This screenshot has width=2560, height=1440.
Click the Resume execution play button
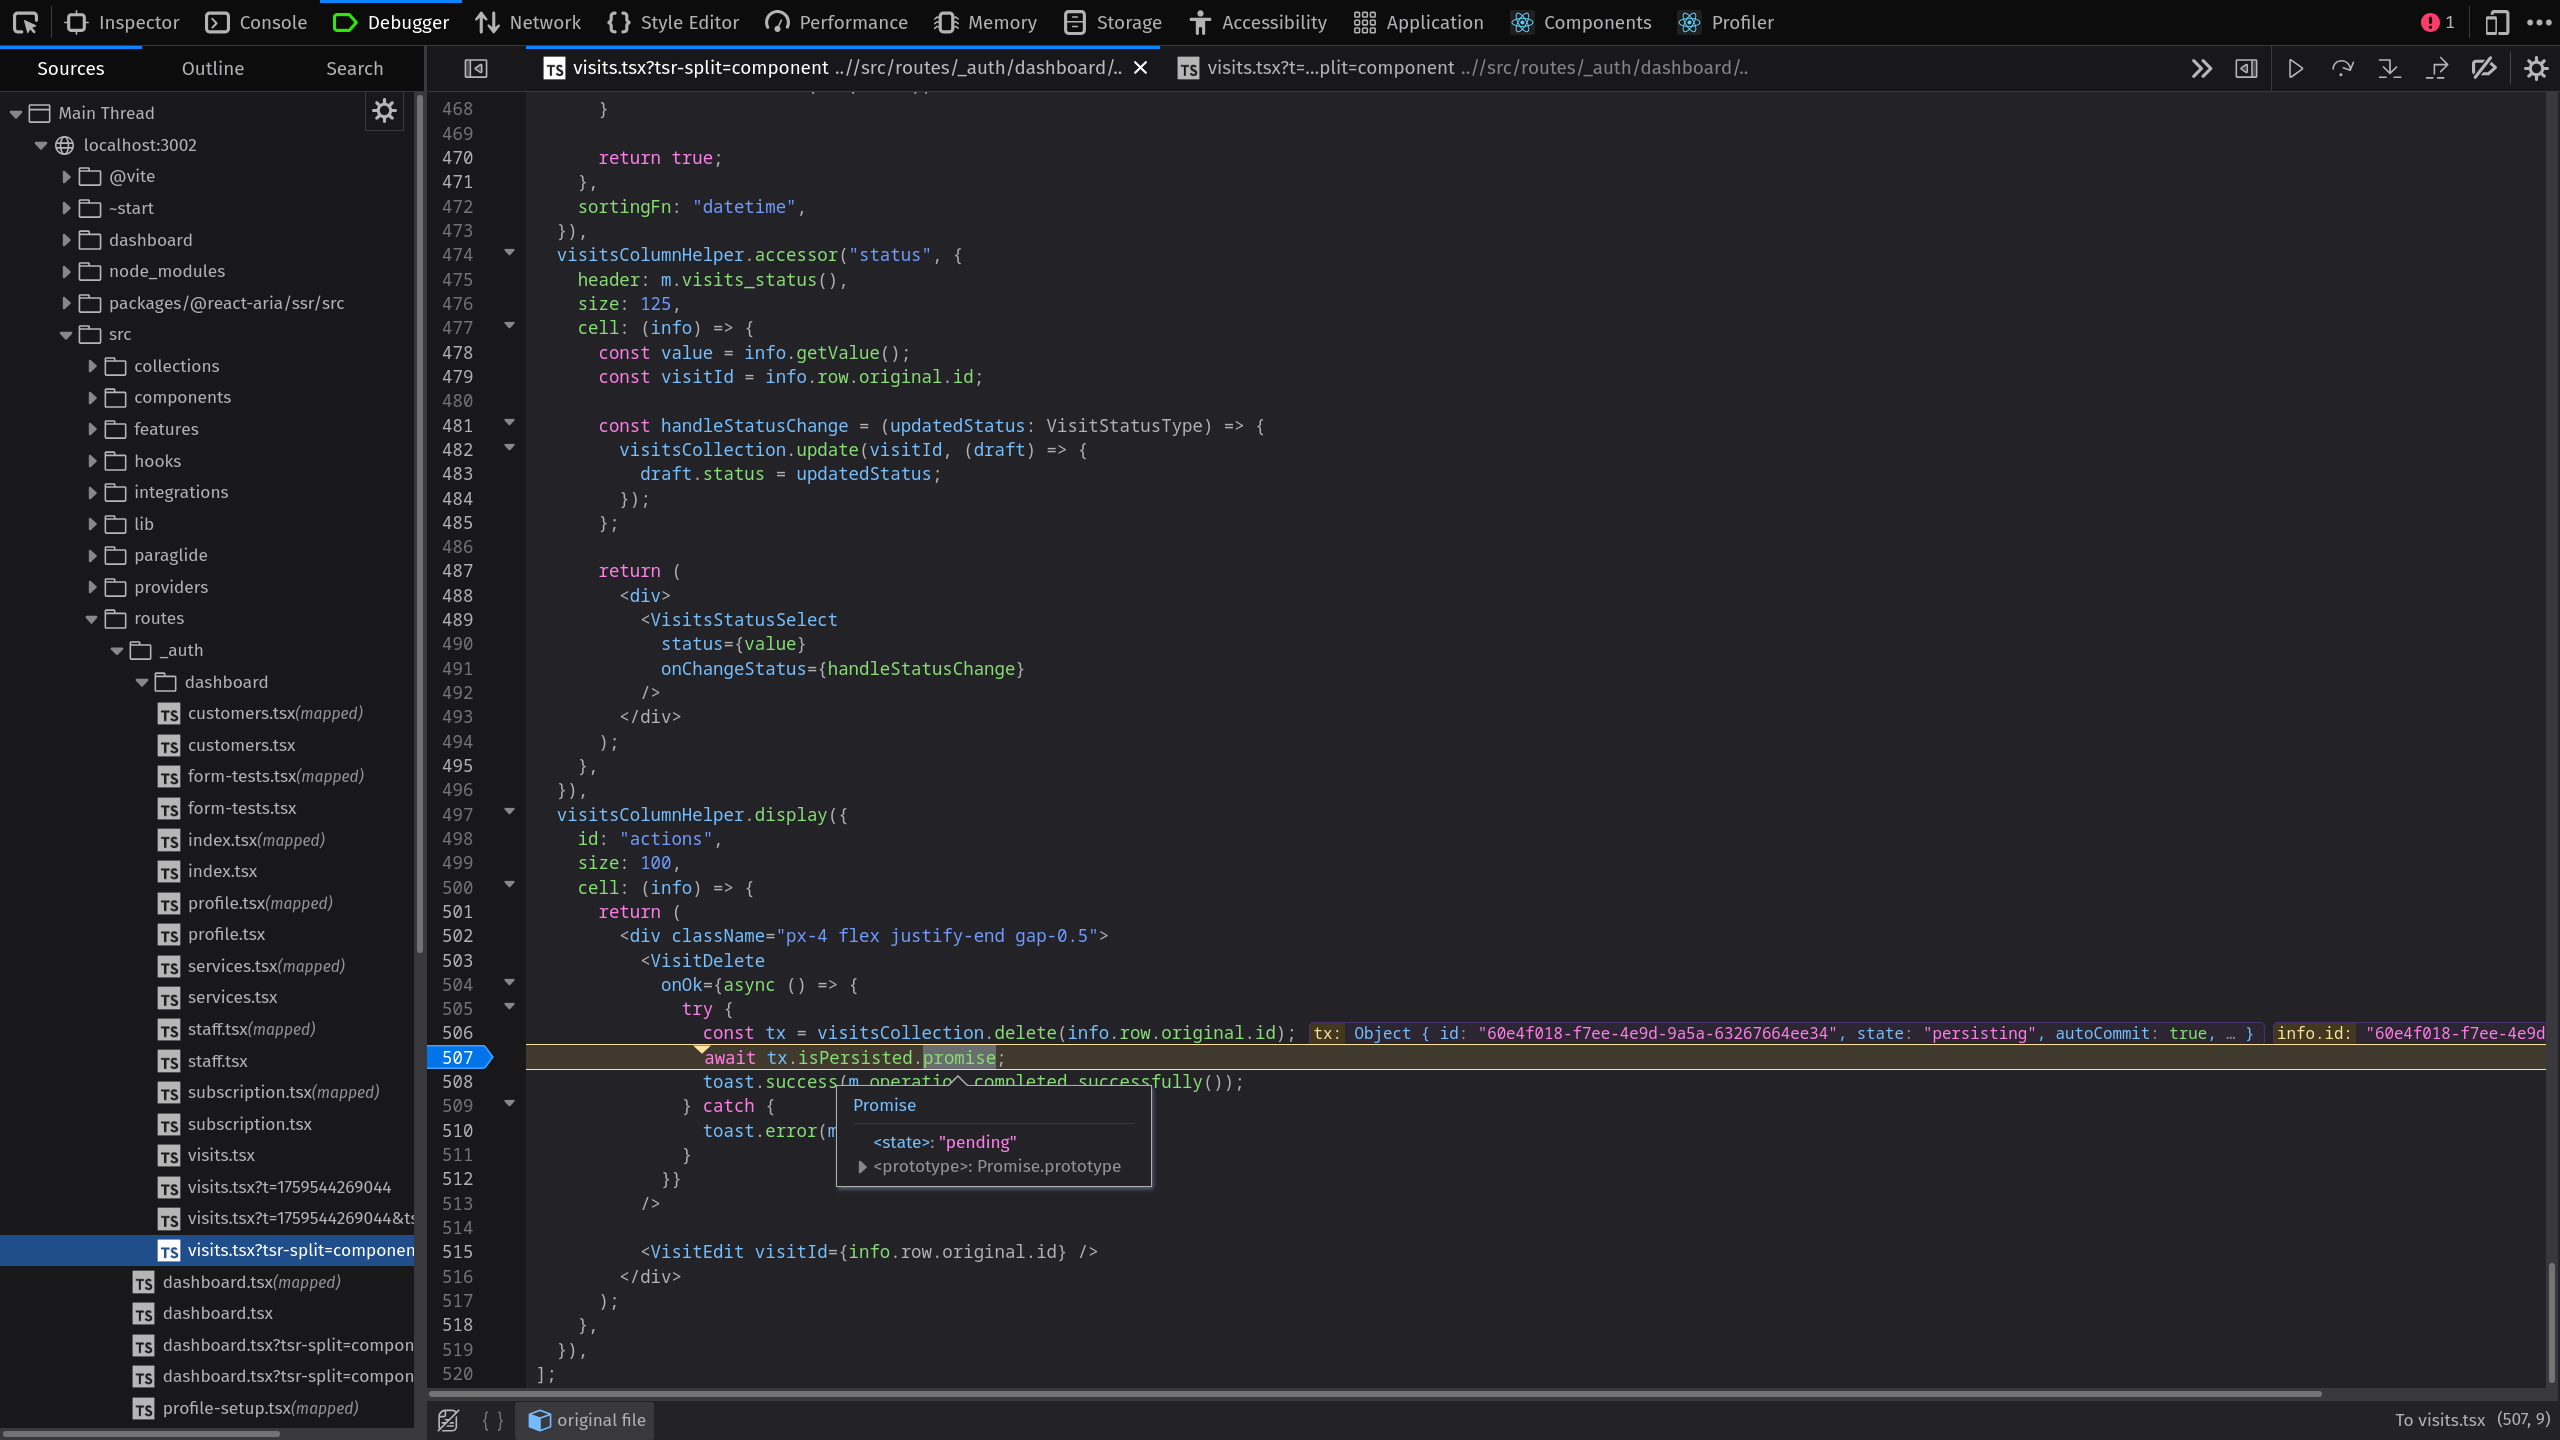(2295, 68)
